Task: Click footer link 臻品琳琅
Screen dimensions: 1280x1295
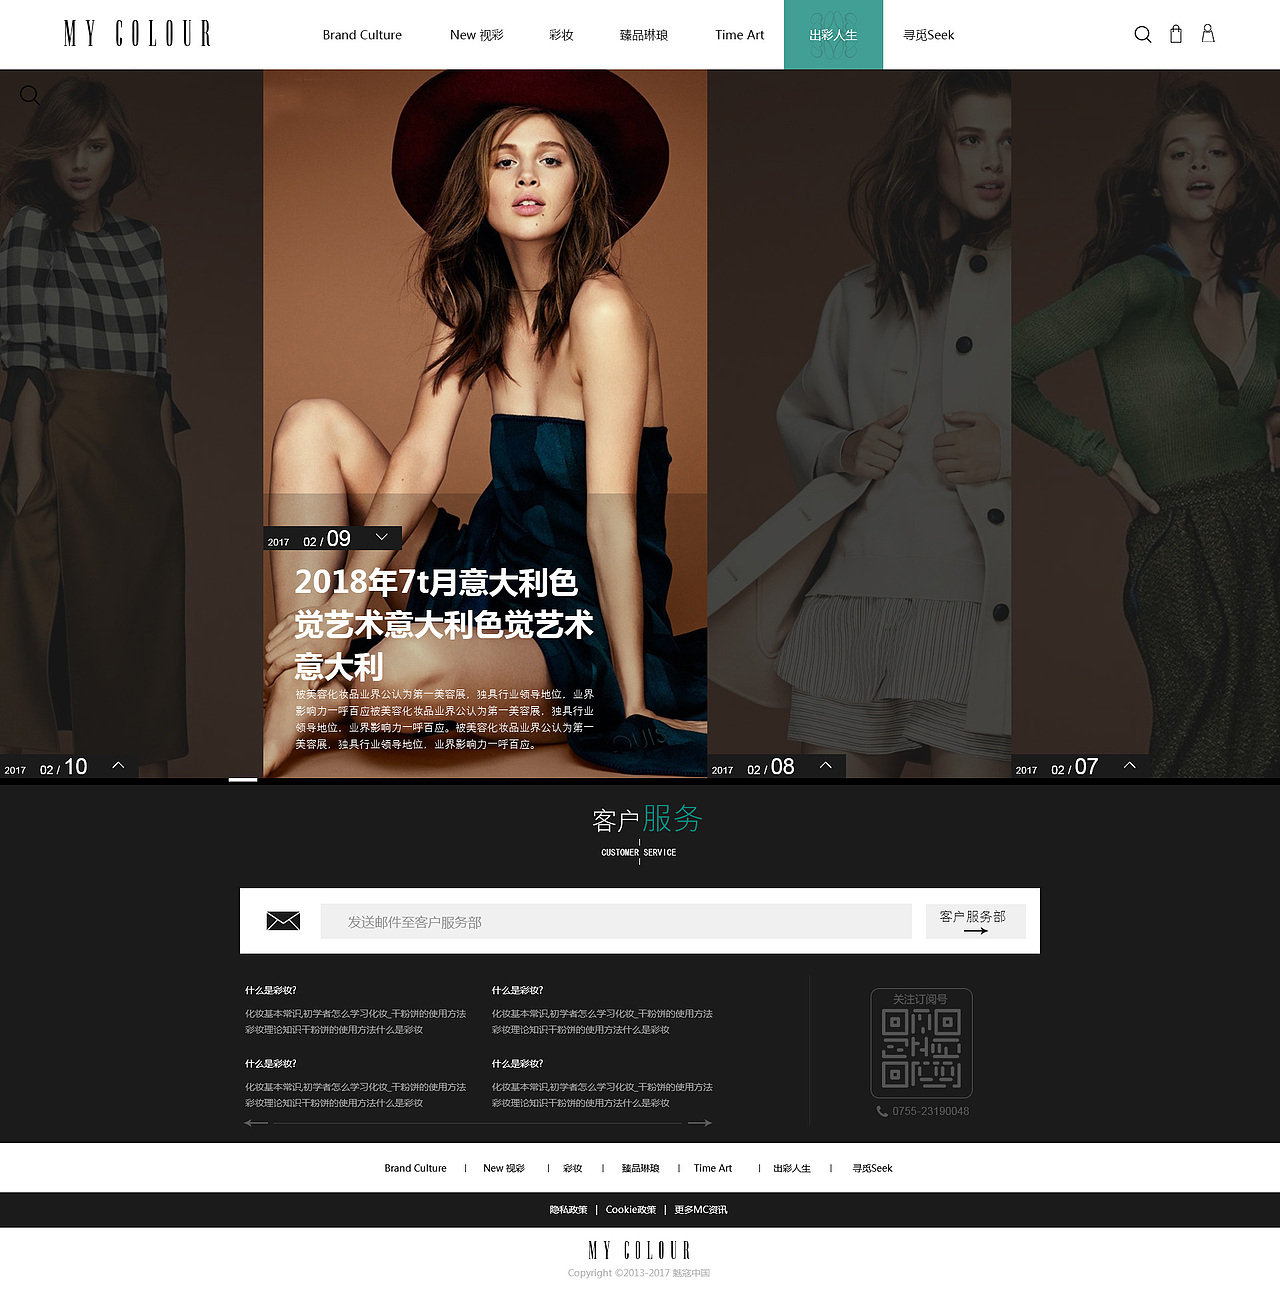Action: point(640,1168)
